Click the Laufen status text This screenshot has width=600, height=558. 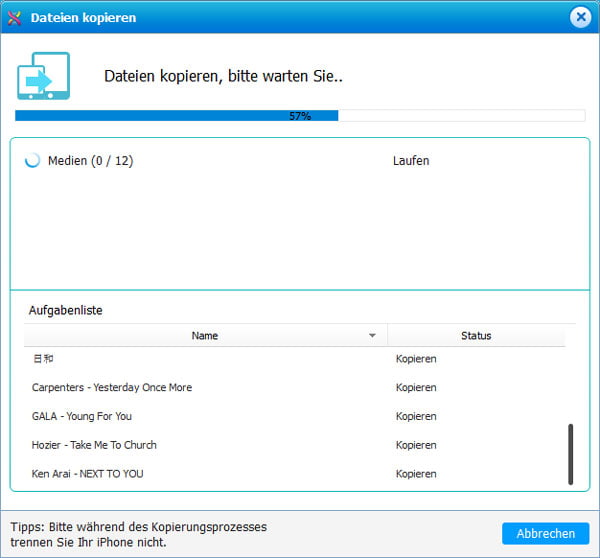coord(411,161)
